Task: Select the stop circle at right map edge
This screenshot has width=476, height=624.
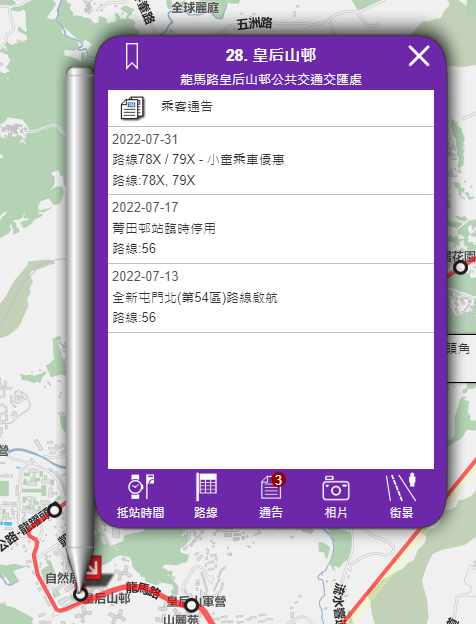Action: point(460,267)
